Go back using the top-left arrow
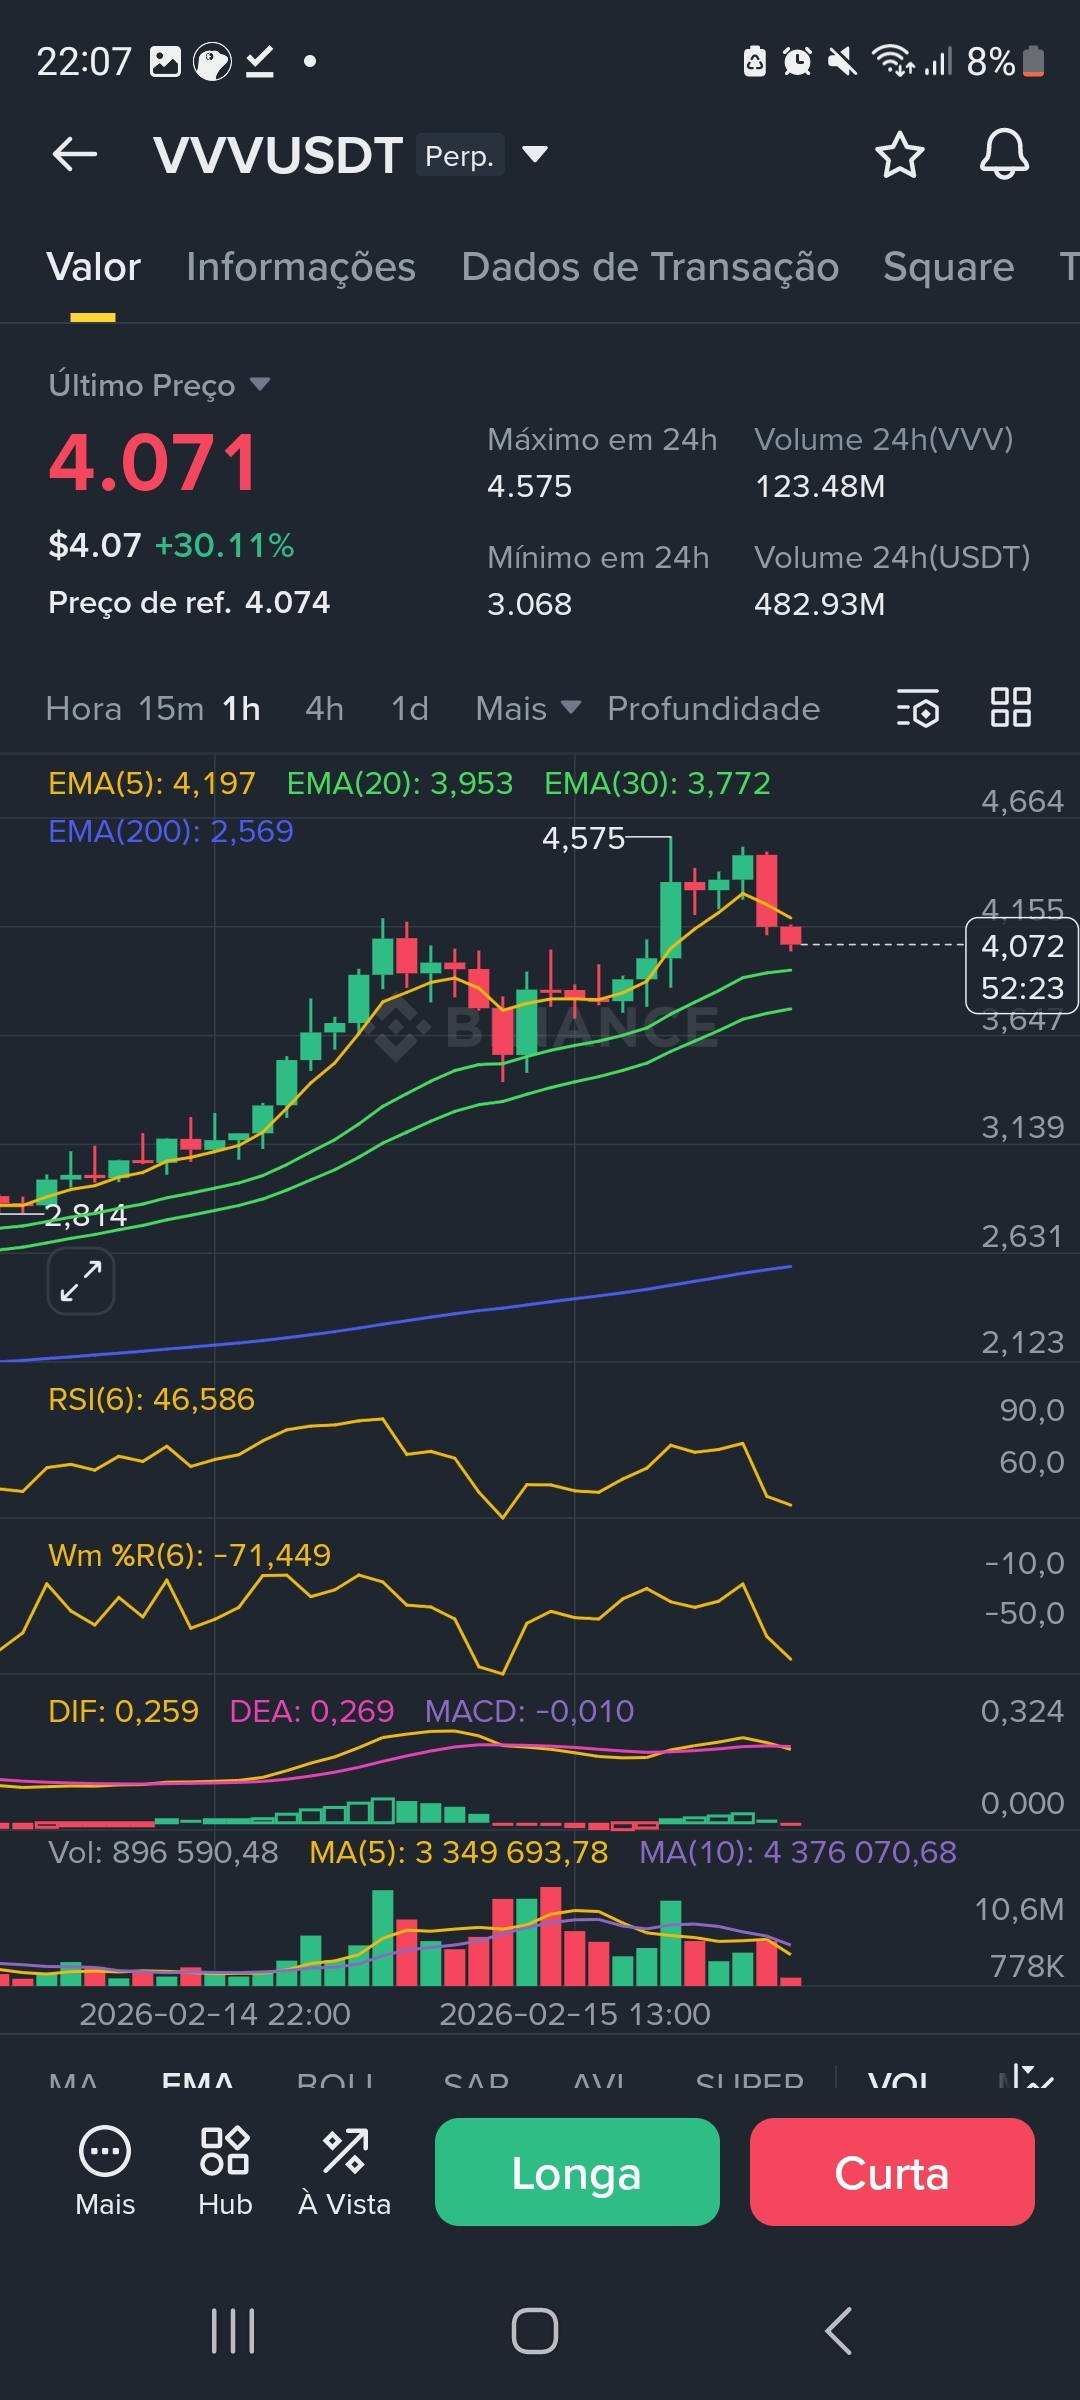 coord(75,155)
